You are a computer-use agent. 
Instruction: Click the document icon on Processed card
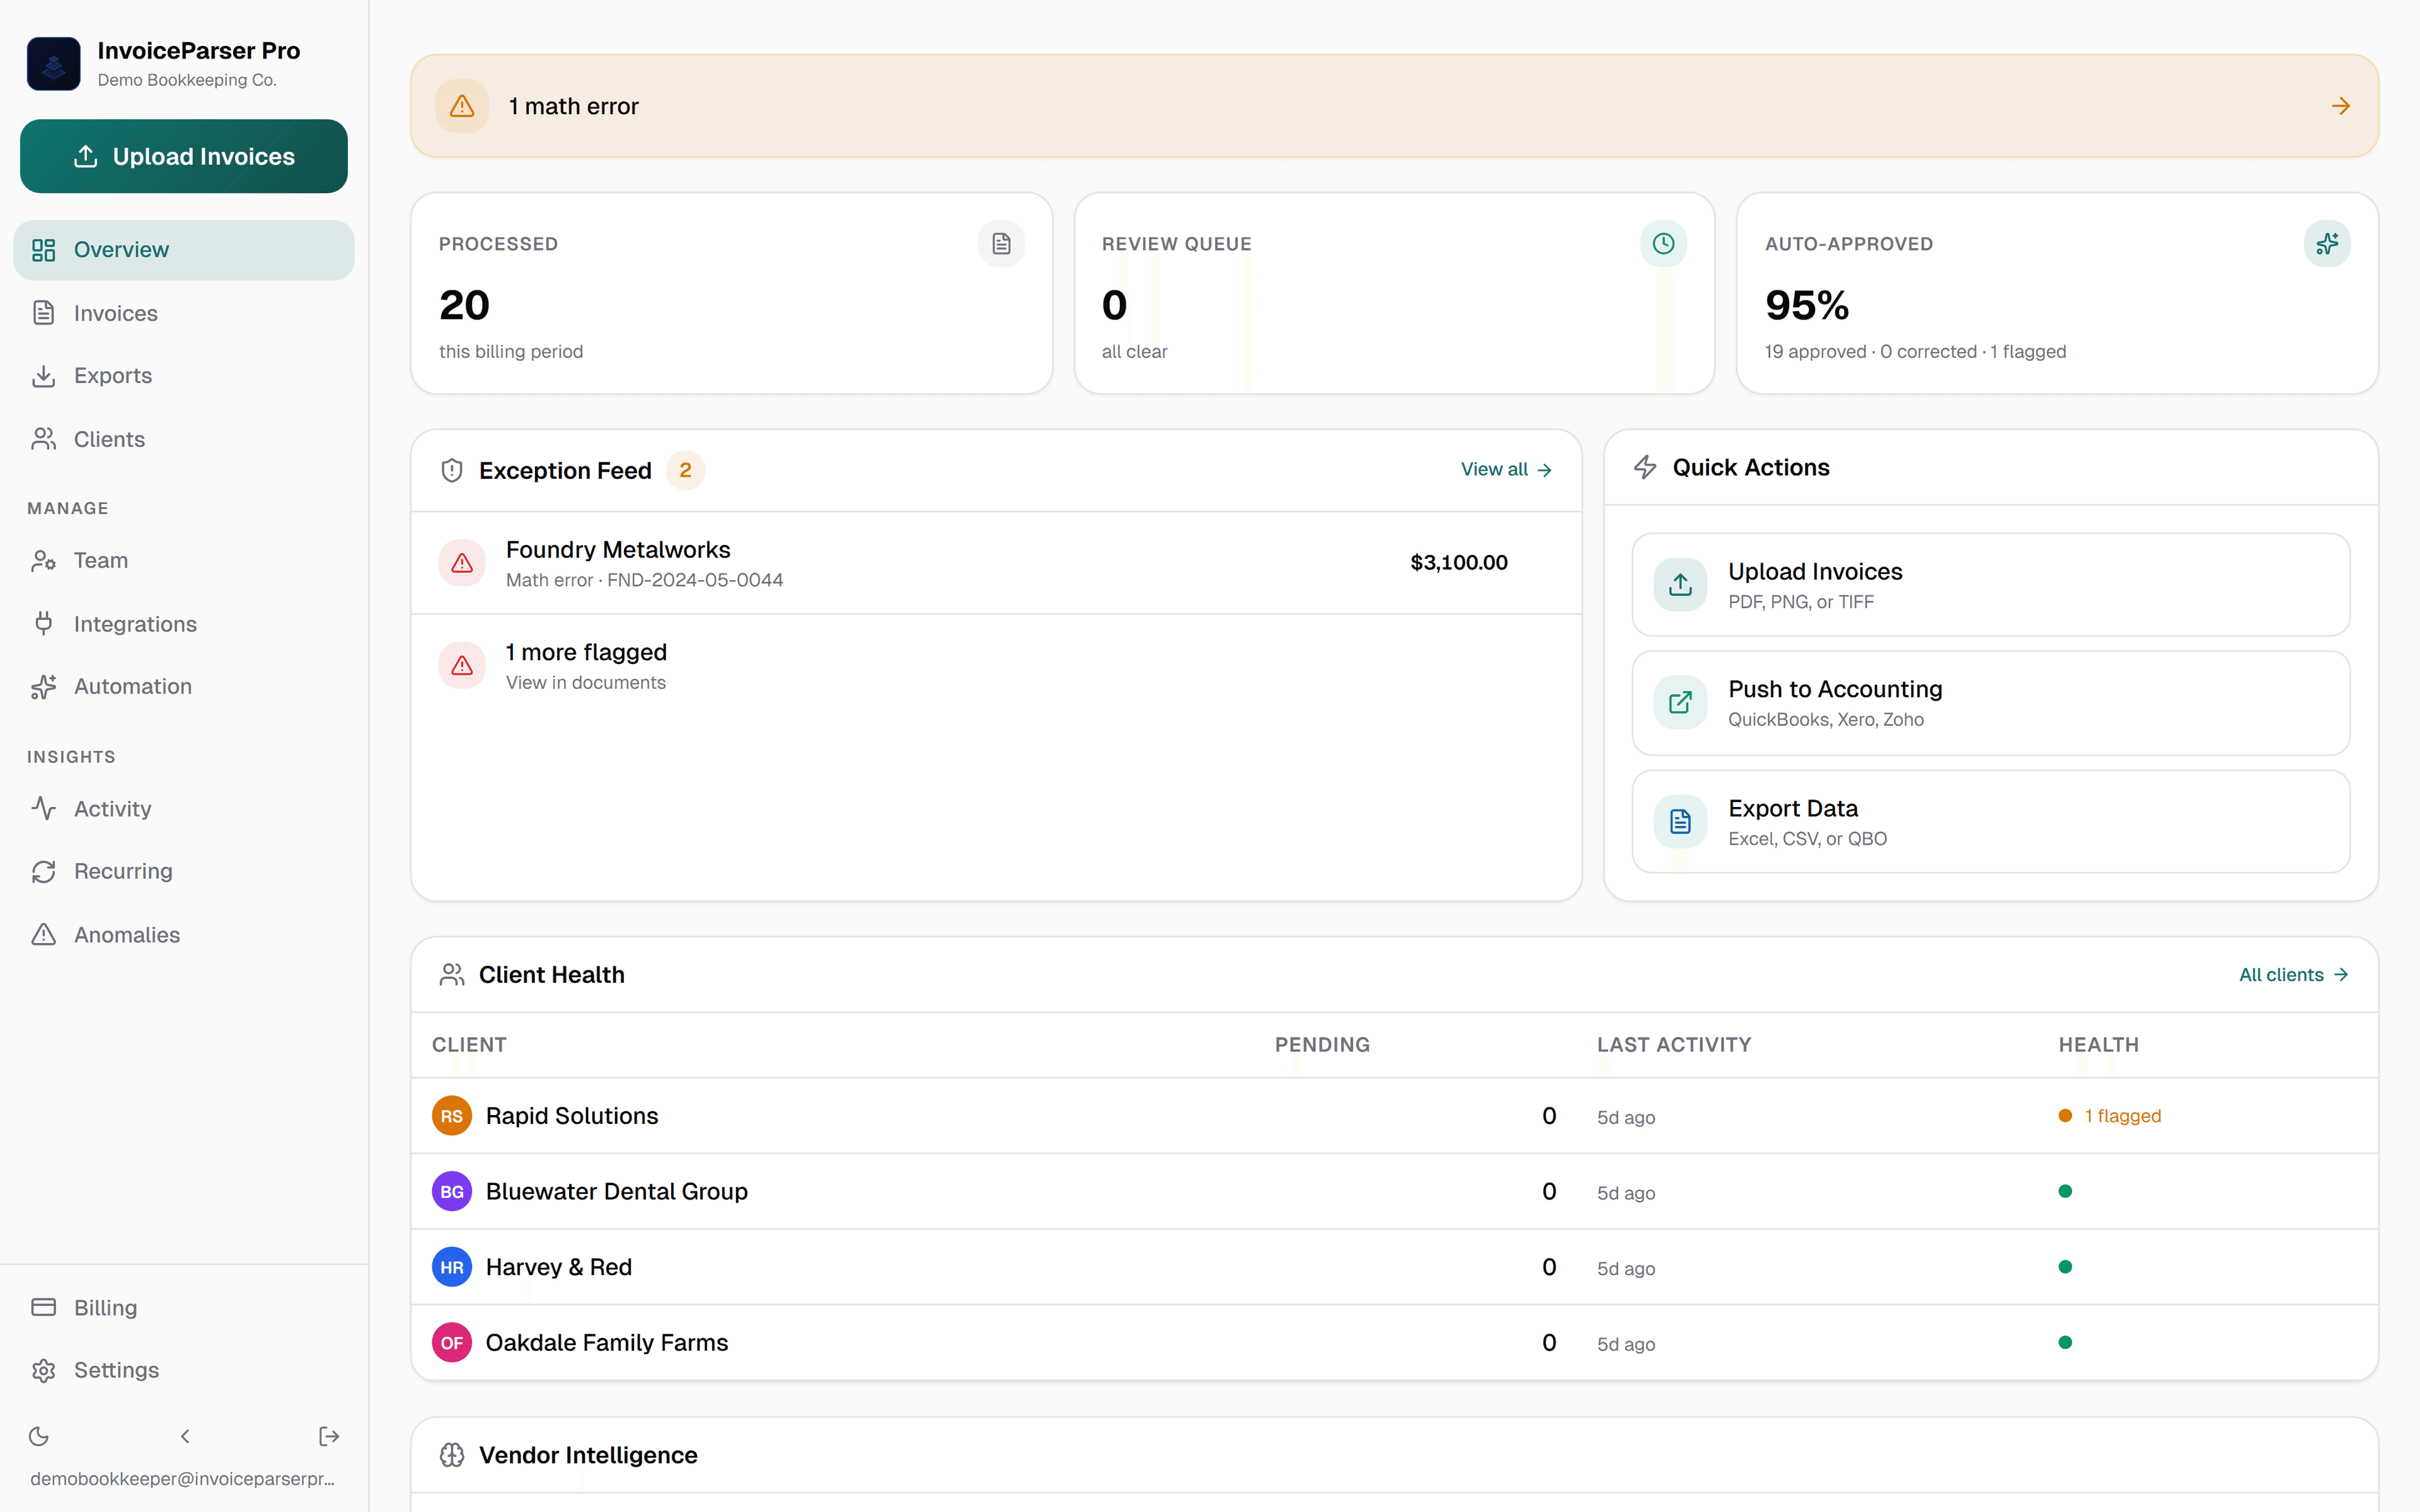coord(1001,244)
